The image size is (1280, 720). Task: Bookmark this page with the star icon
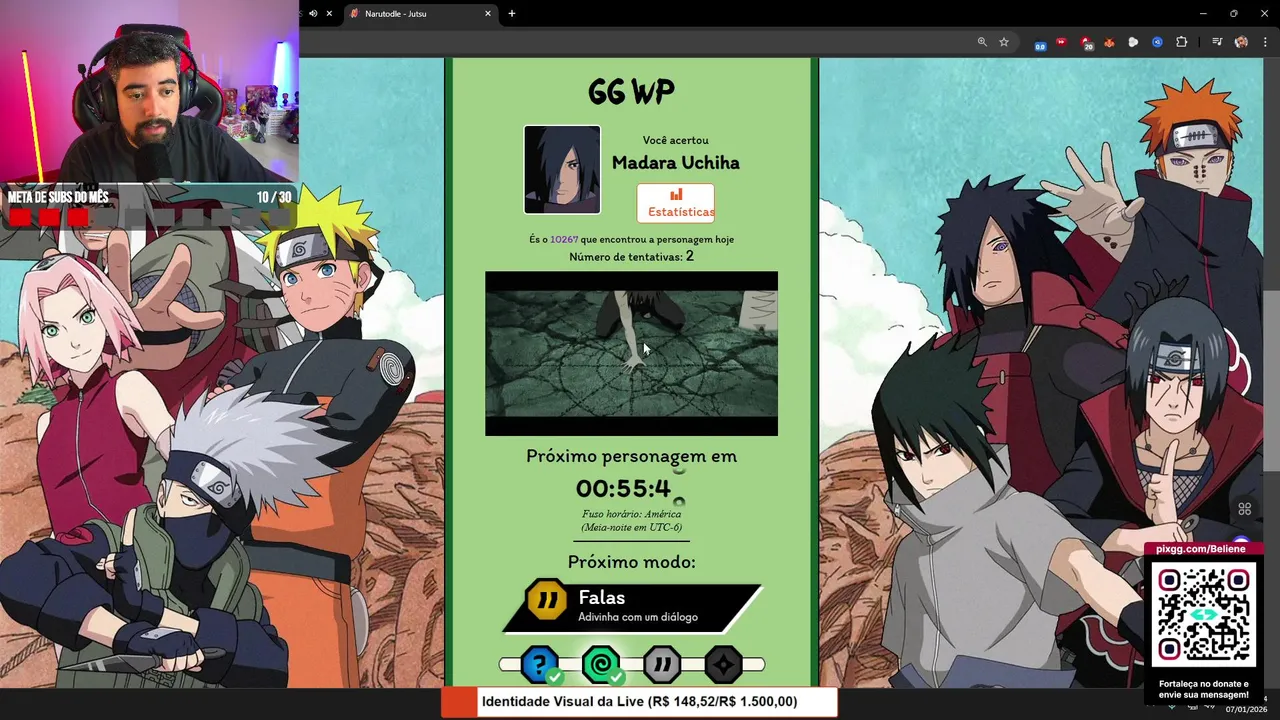coord(1004,42)
